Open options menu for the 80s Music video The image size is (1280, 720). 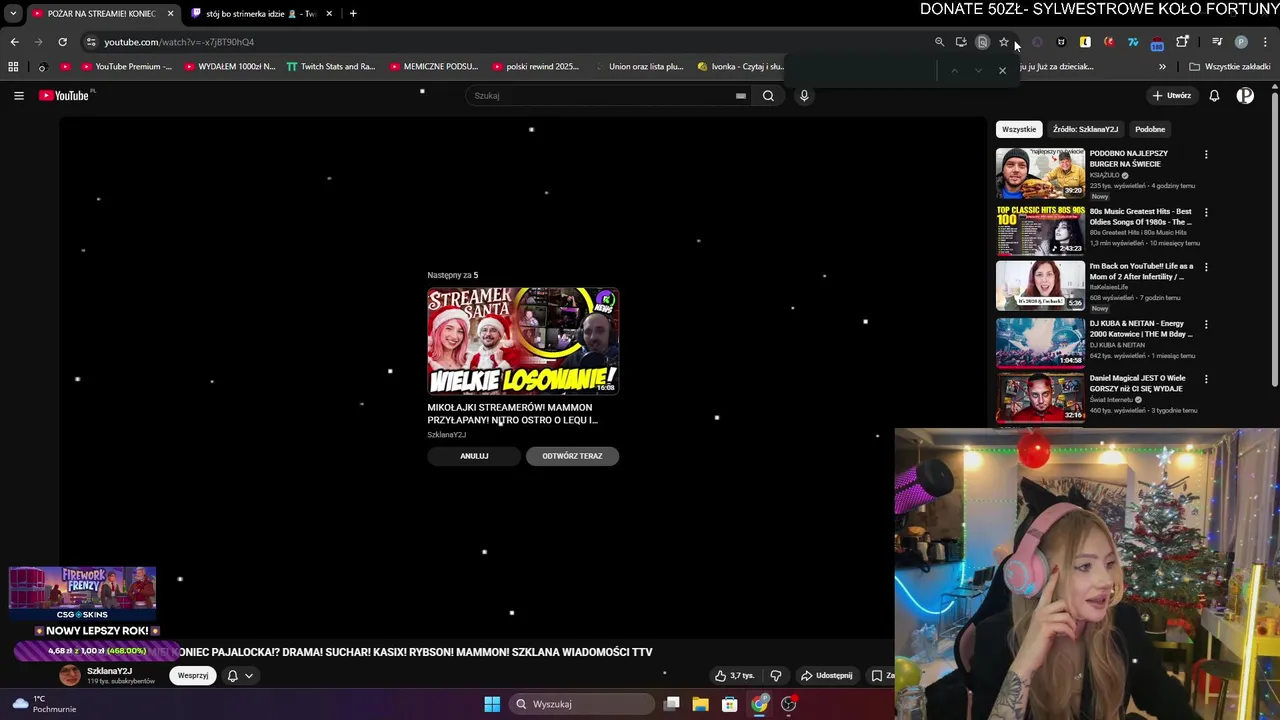pyautogui.click(x=1206, y=213)
